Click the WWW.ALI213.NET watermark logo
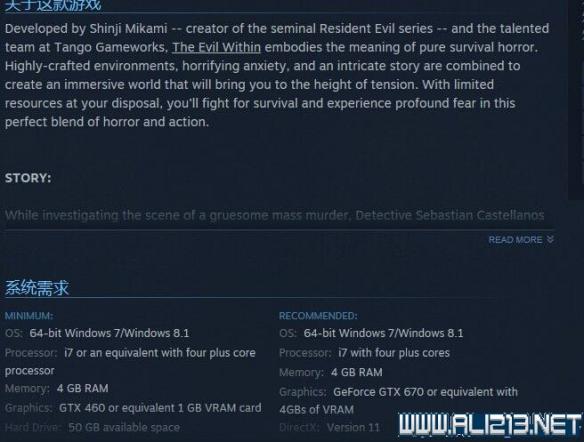584x442 pixels. click(490, 425)
